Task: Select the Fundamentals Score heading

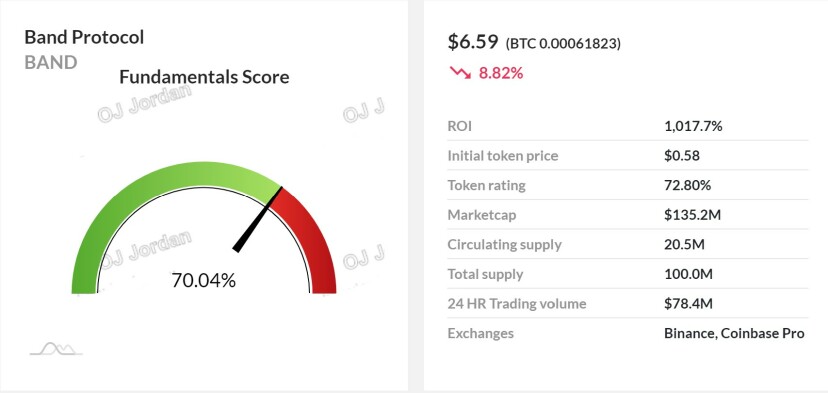Action: click(204, 77)
